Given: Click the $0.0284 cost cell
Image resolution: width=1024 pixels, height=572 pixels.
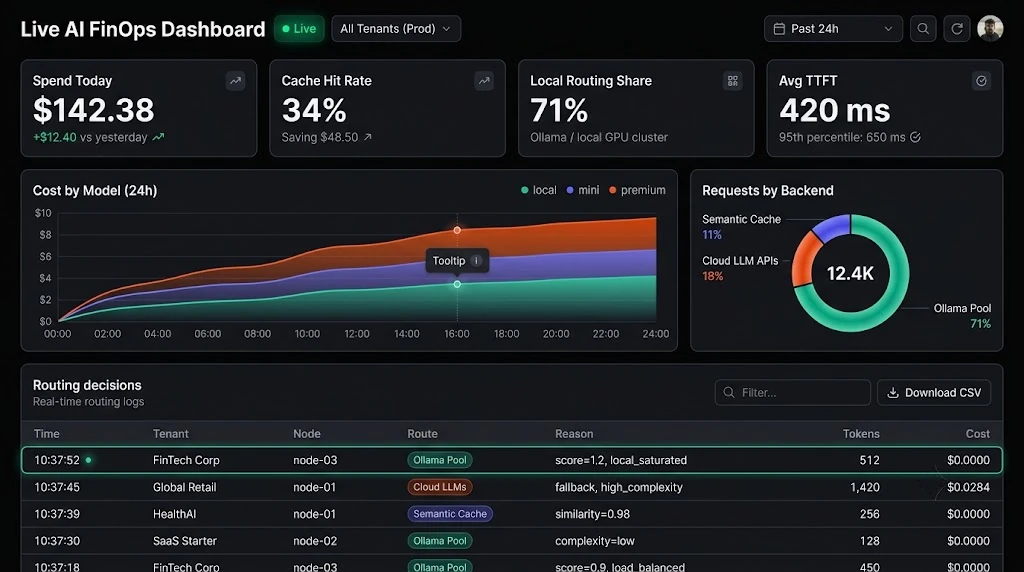Looking at the screenshot, I should 968,487.
